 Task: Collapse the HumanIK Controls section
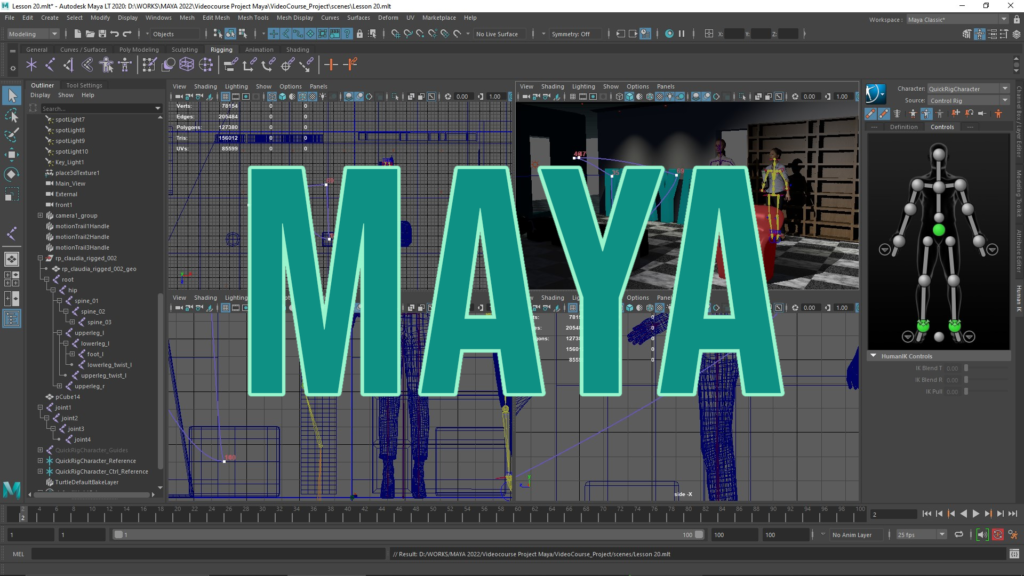click(873, 356)
